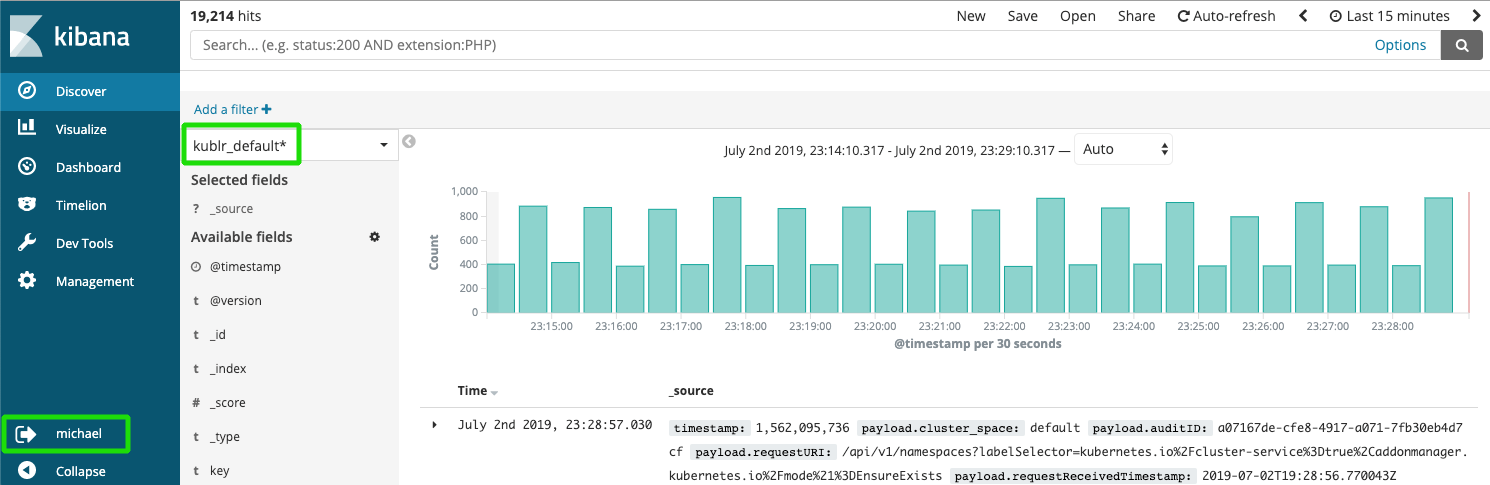
Task: Open Last 15 minutes time picker
Action: (x=1389, y=16)
